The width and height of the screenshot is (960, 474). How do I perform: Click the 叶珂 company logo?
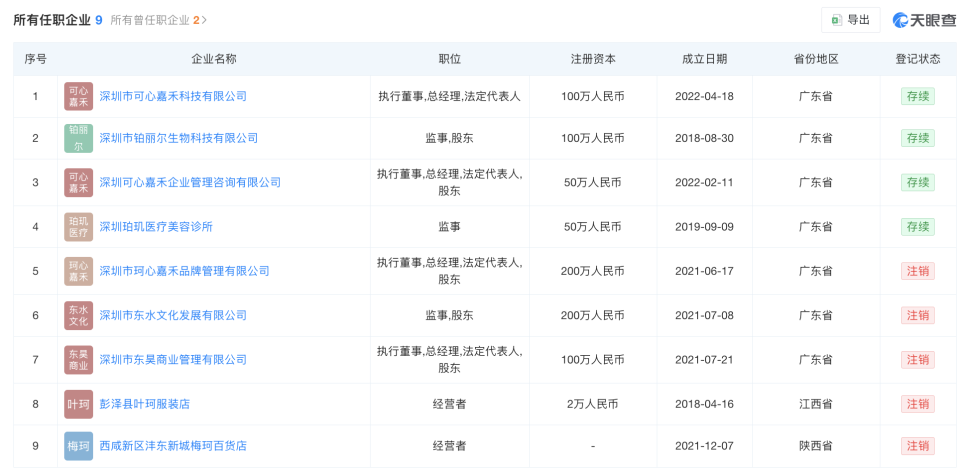(x=78, y=404)
